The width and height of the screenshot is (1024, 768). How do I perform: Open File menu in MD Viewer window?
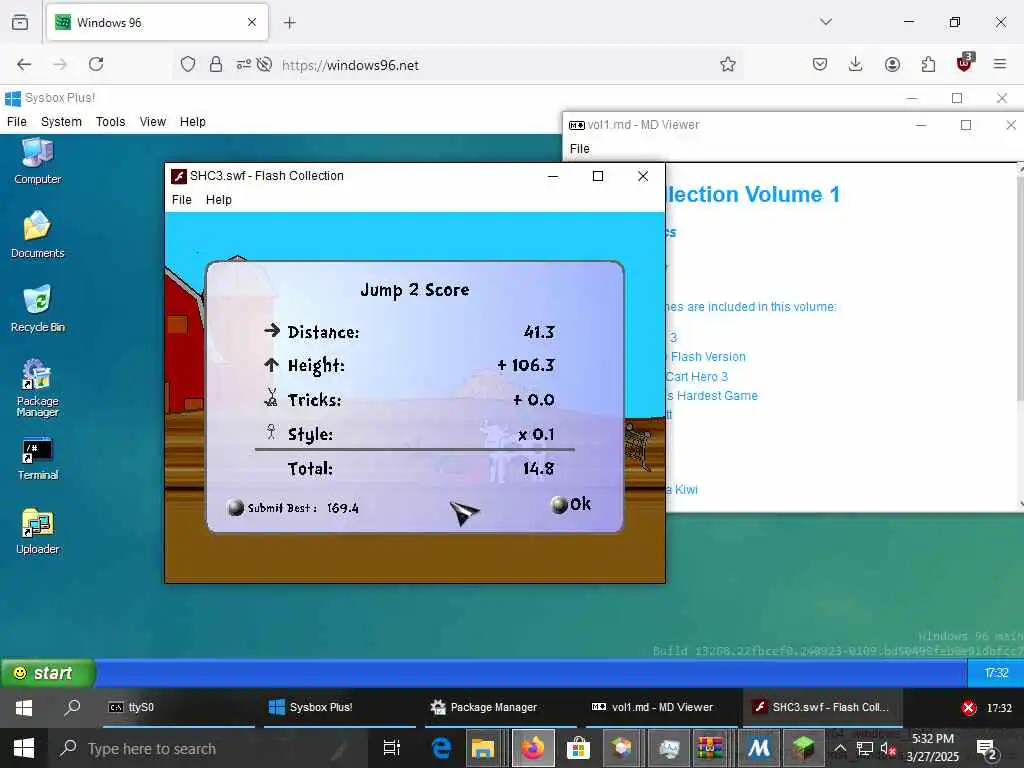[x=579, y=149]
